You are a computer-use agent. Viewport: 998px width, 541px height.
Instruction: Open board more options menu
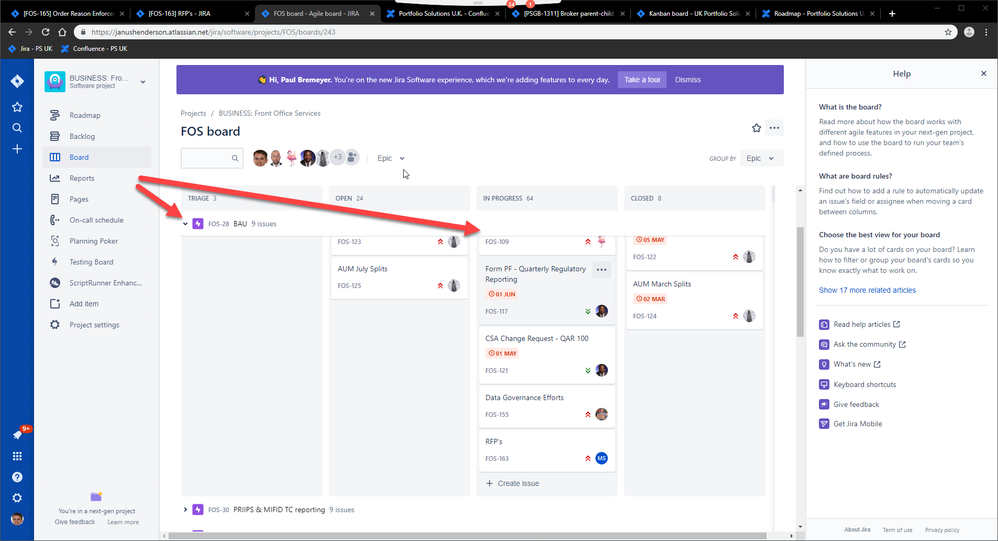774,128
